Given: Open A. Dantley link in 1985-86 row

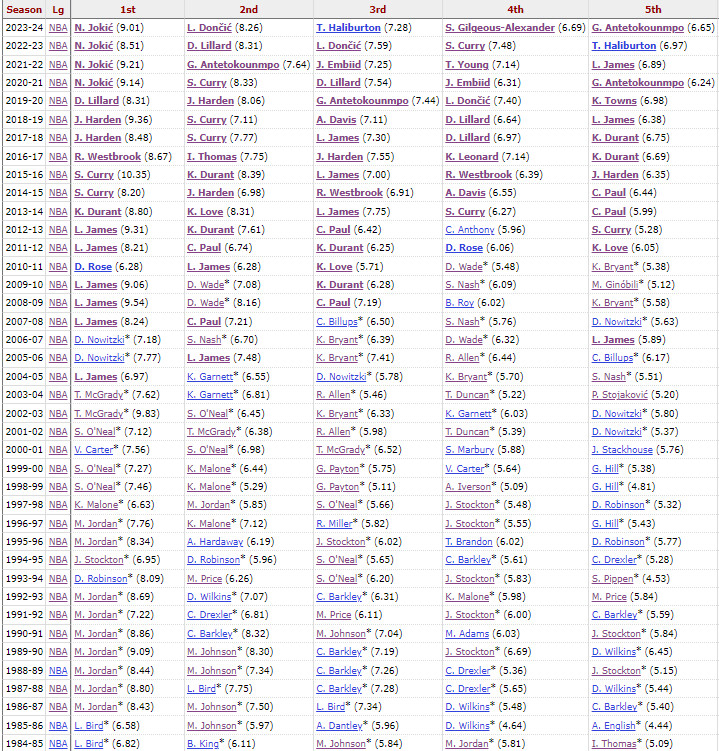Looking at the screenshot, I should (339, 726).
